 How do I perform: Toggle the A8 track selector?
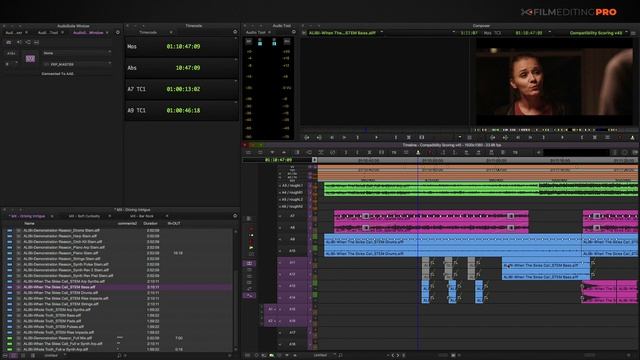coord(292,227)
